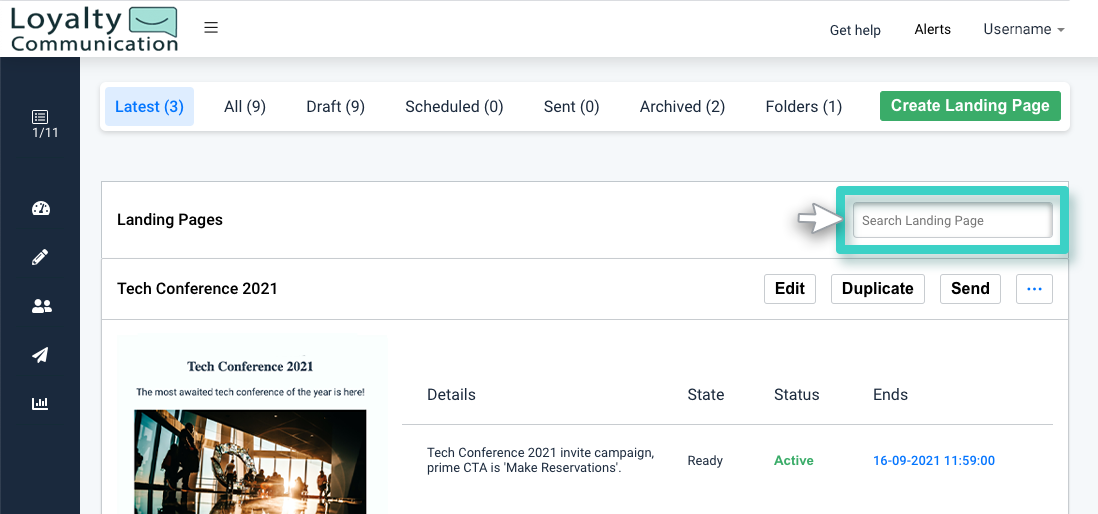Click the State column header

pos(705,395)
